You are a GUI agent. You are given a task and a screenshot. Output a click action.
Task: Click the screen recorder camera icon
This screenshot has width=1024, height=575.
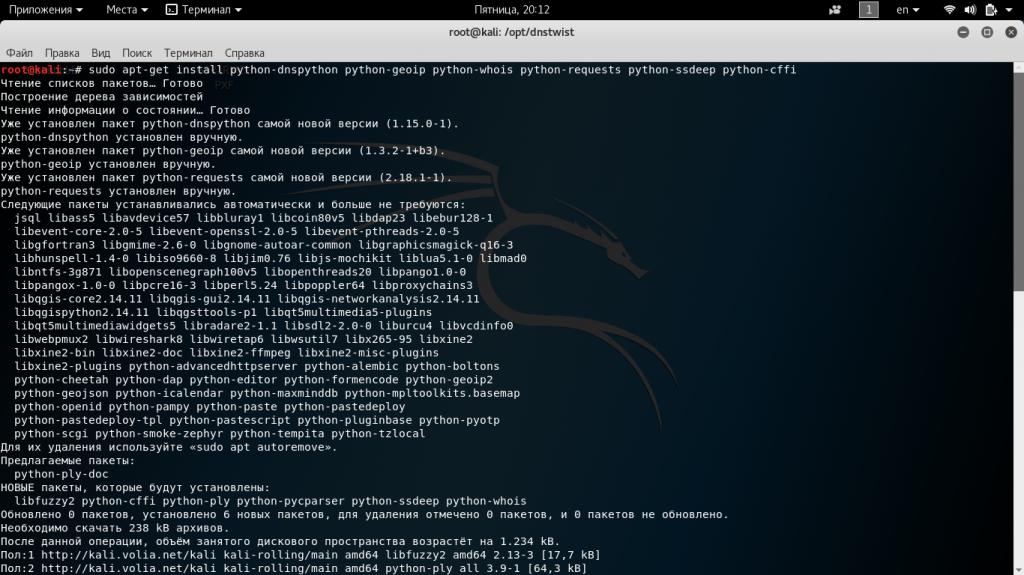tap(835, 10)
